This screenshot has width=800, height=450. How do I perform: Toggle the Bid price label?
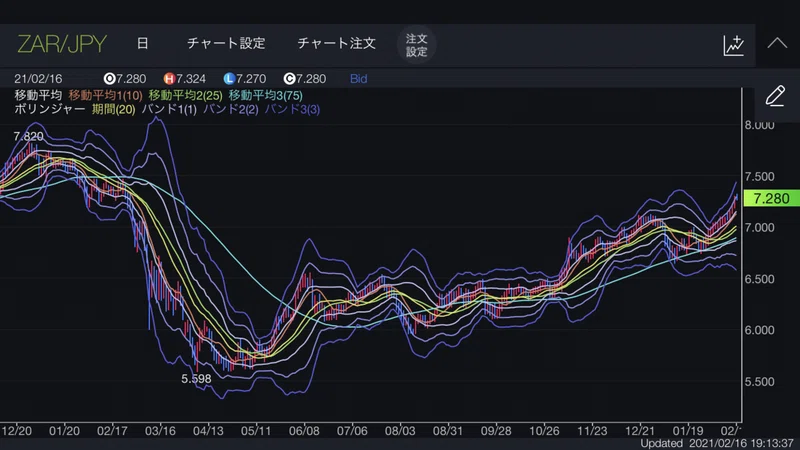[358, 79]
